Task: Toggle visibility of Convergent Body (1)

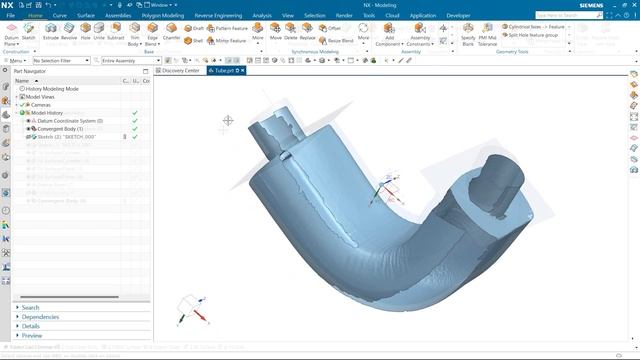Action: tap(28, 129)
